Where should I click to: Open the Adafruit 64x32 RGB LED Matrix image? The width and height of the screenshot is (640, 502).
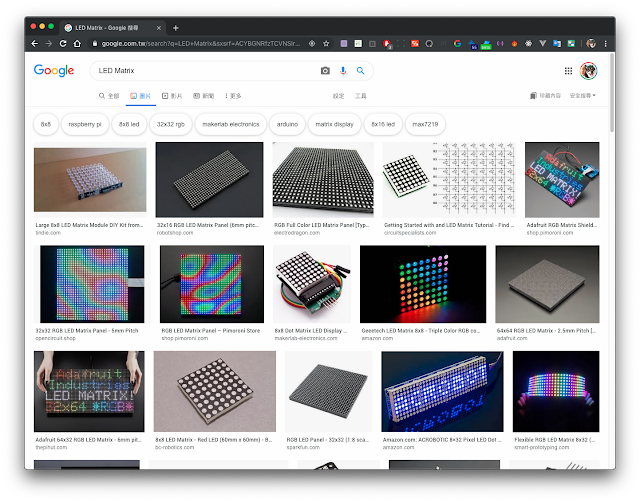click(89, 391)
